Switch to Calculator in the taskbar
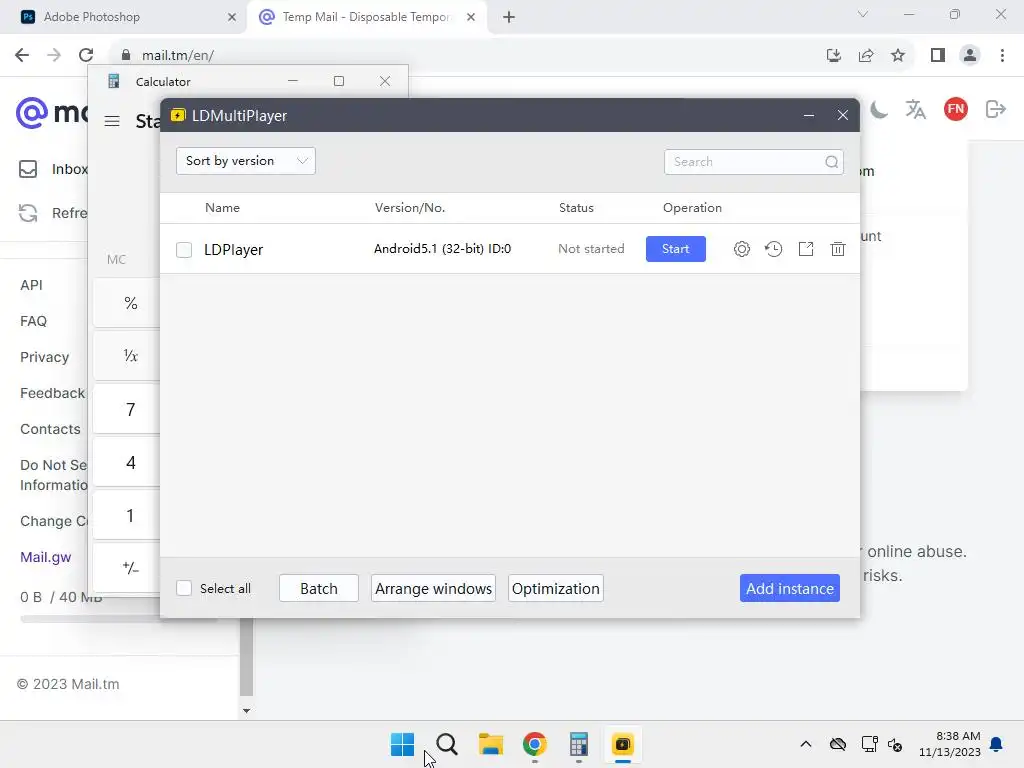 pyautogui.click(x=579, y=744)
